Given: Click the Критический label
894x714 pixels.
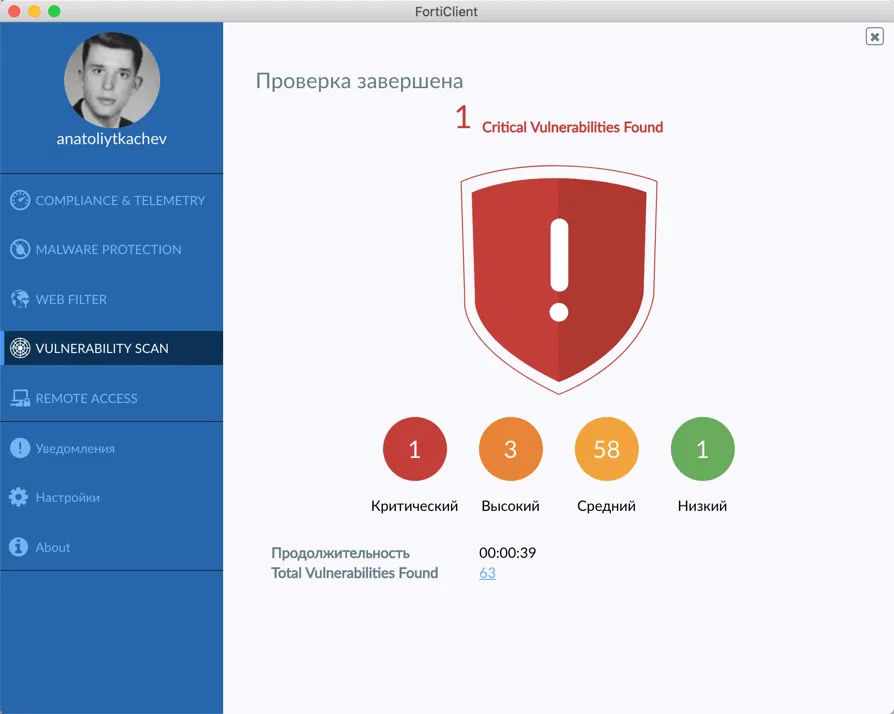Looking at the screenshot, I should click(x=415, y=506).
